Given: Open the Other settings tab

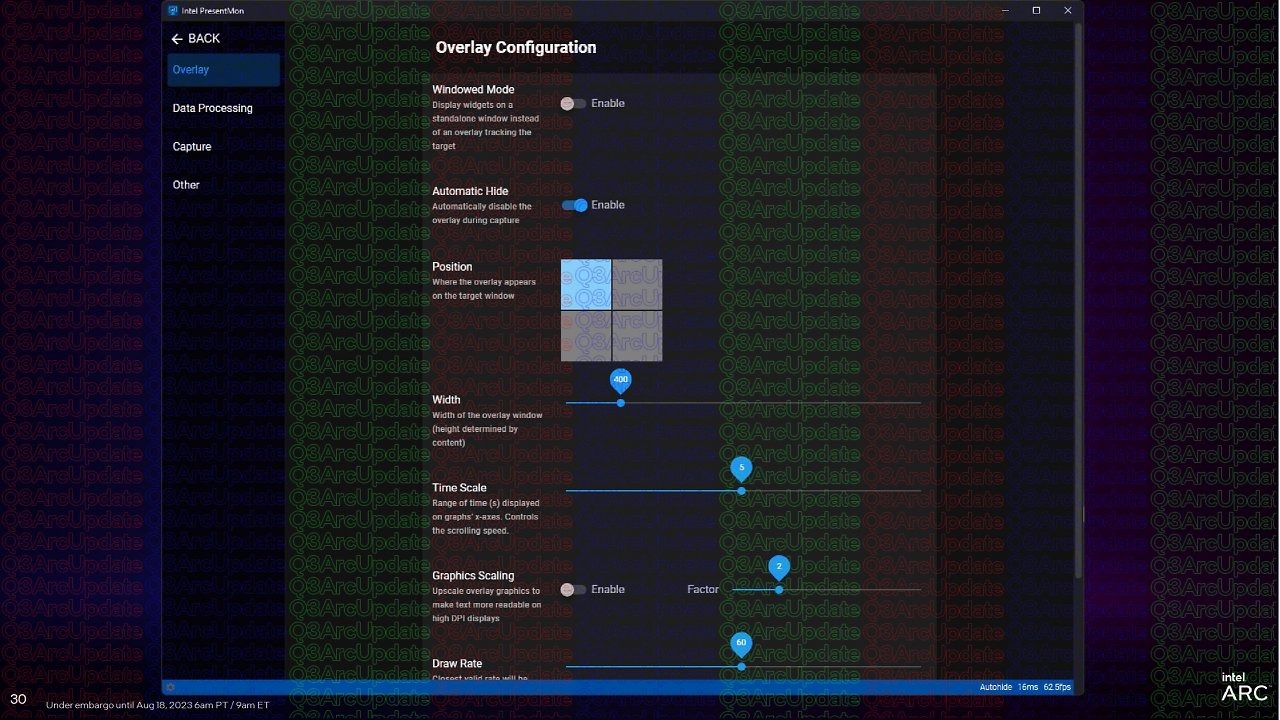Looking at the screenshot, I should (224, 185).
